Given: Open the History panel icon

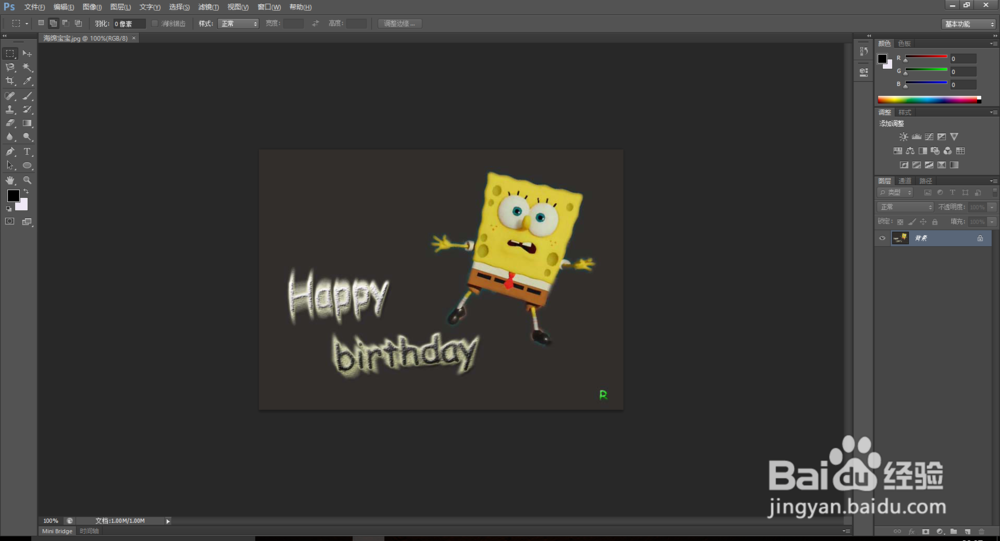Looking at the screenshot, I should (864, 52).
